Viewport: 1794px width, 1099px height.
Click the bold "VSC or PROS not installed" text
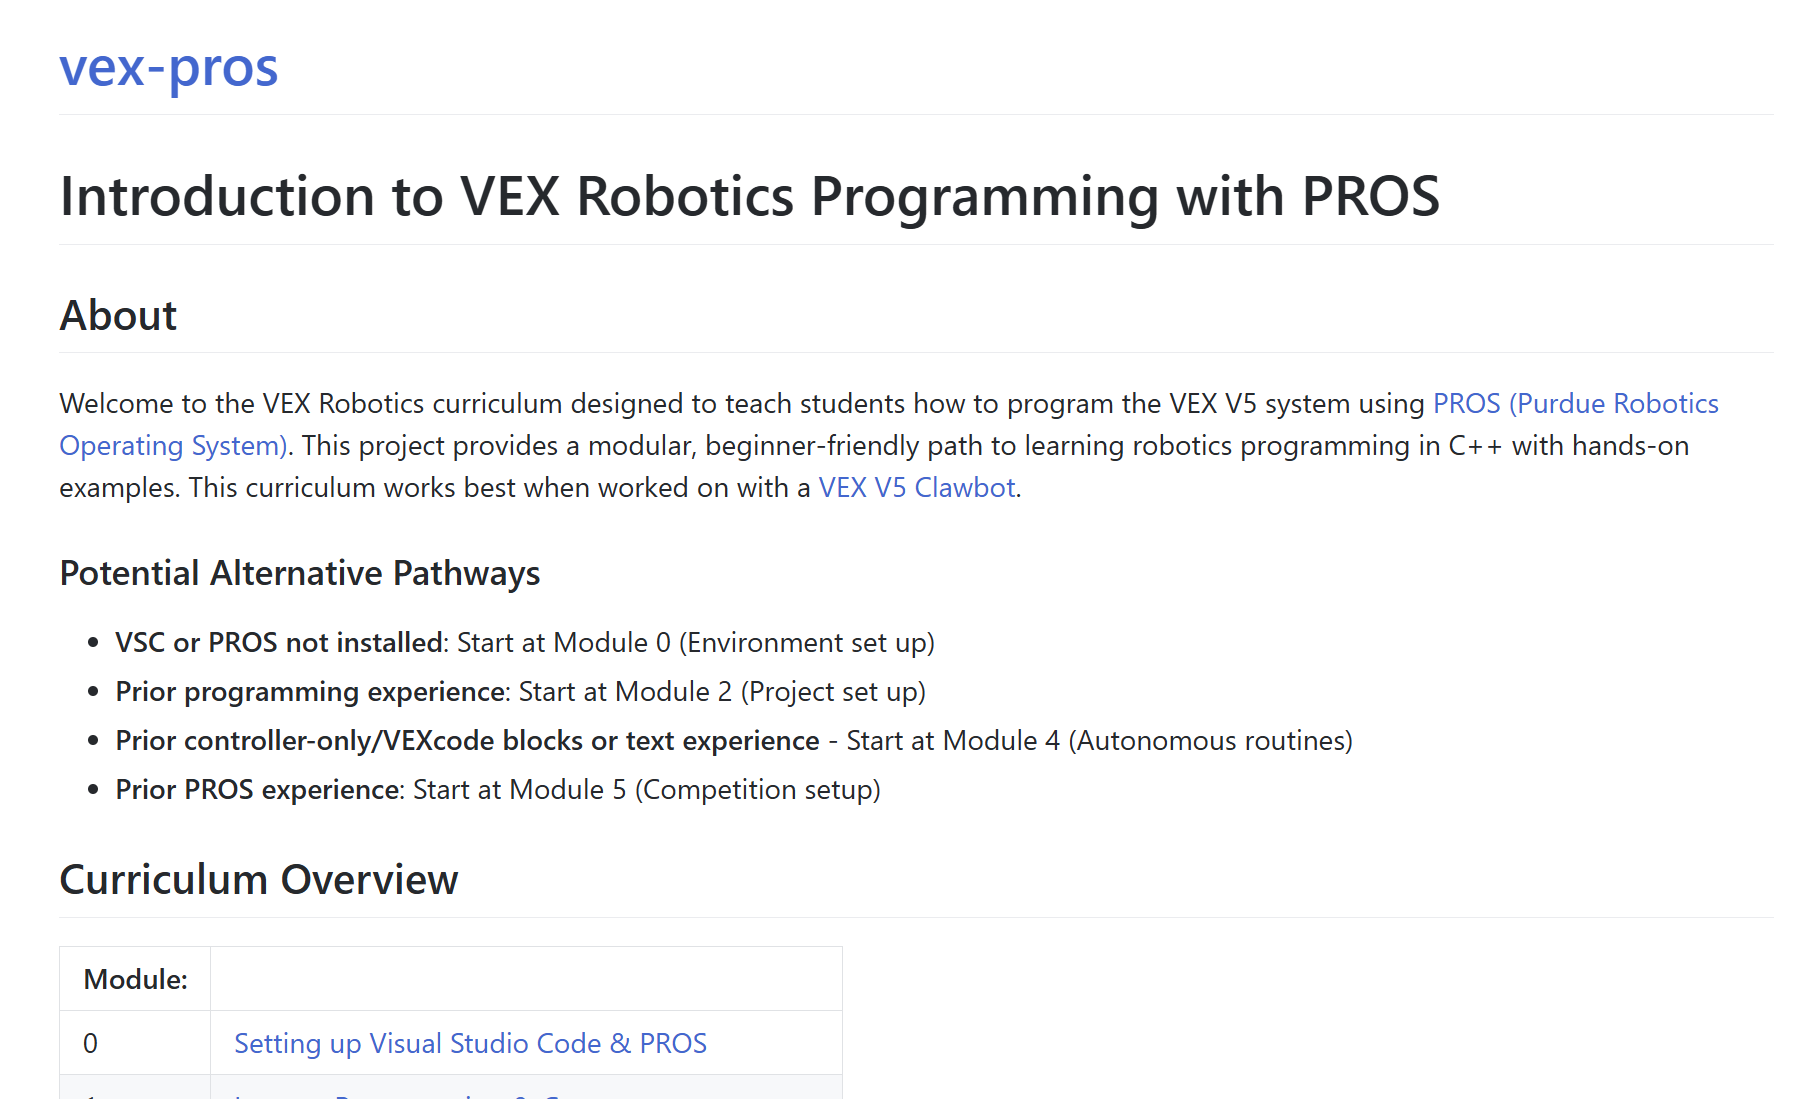coord(279,642)
